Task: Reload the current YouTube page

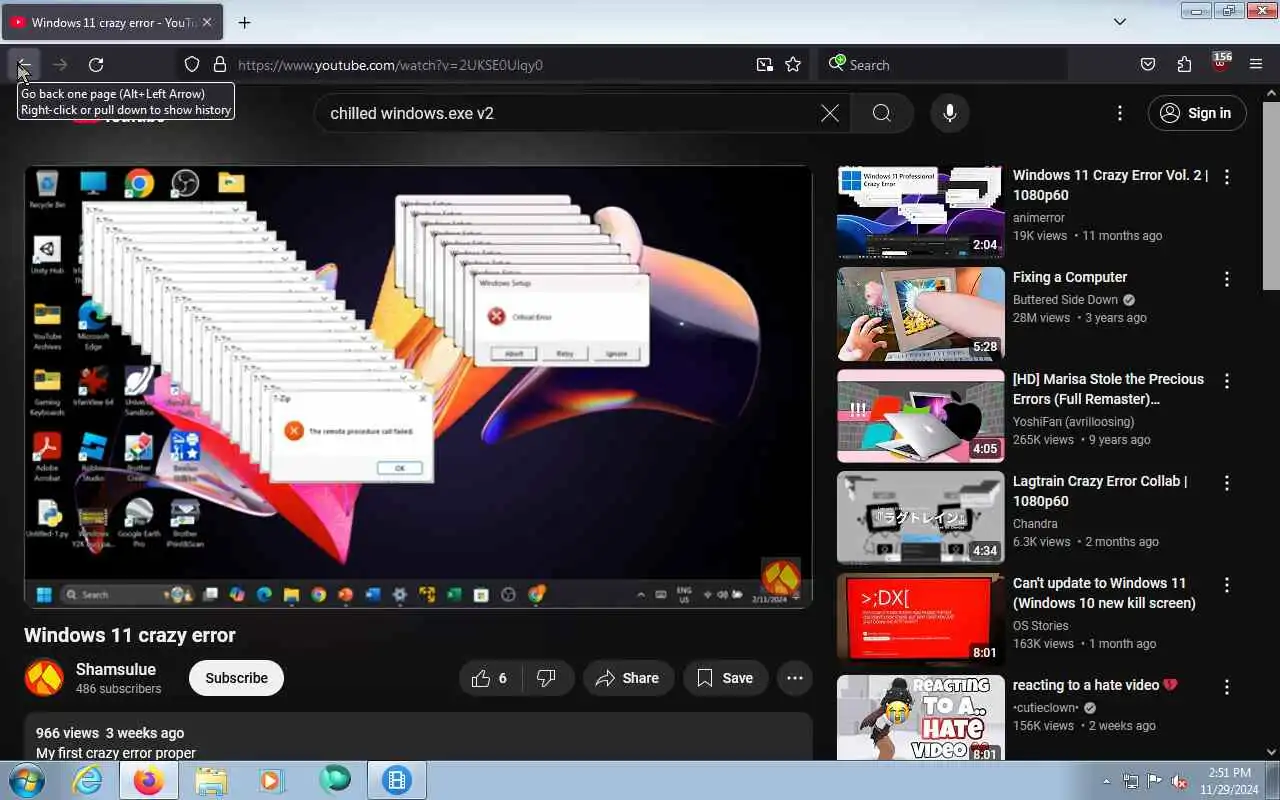Action: coord(96,65)
